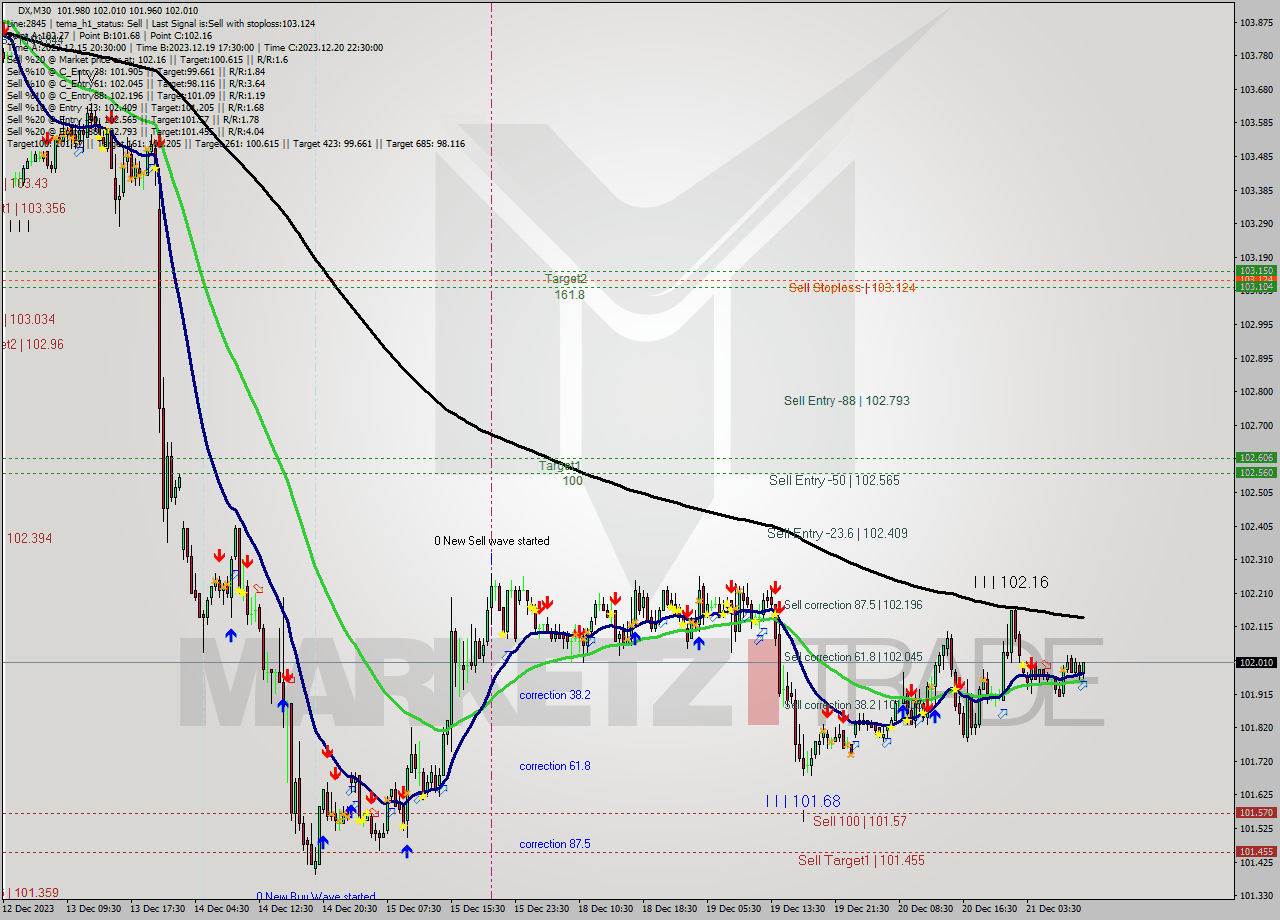Select the 'Sell Entry -23.6 | 102.409' label

point(838,534)
